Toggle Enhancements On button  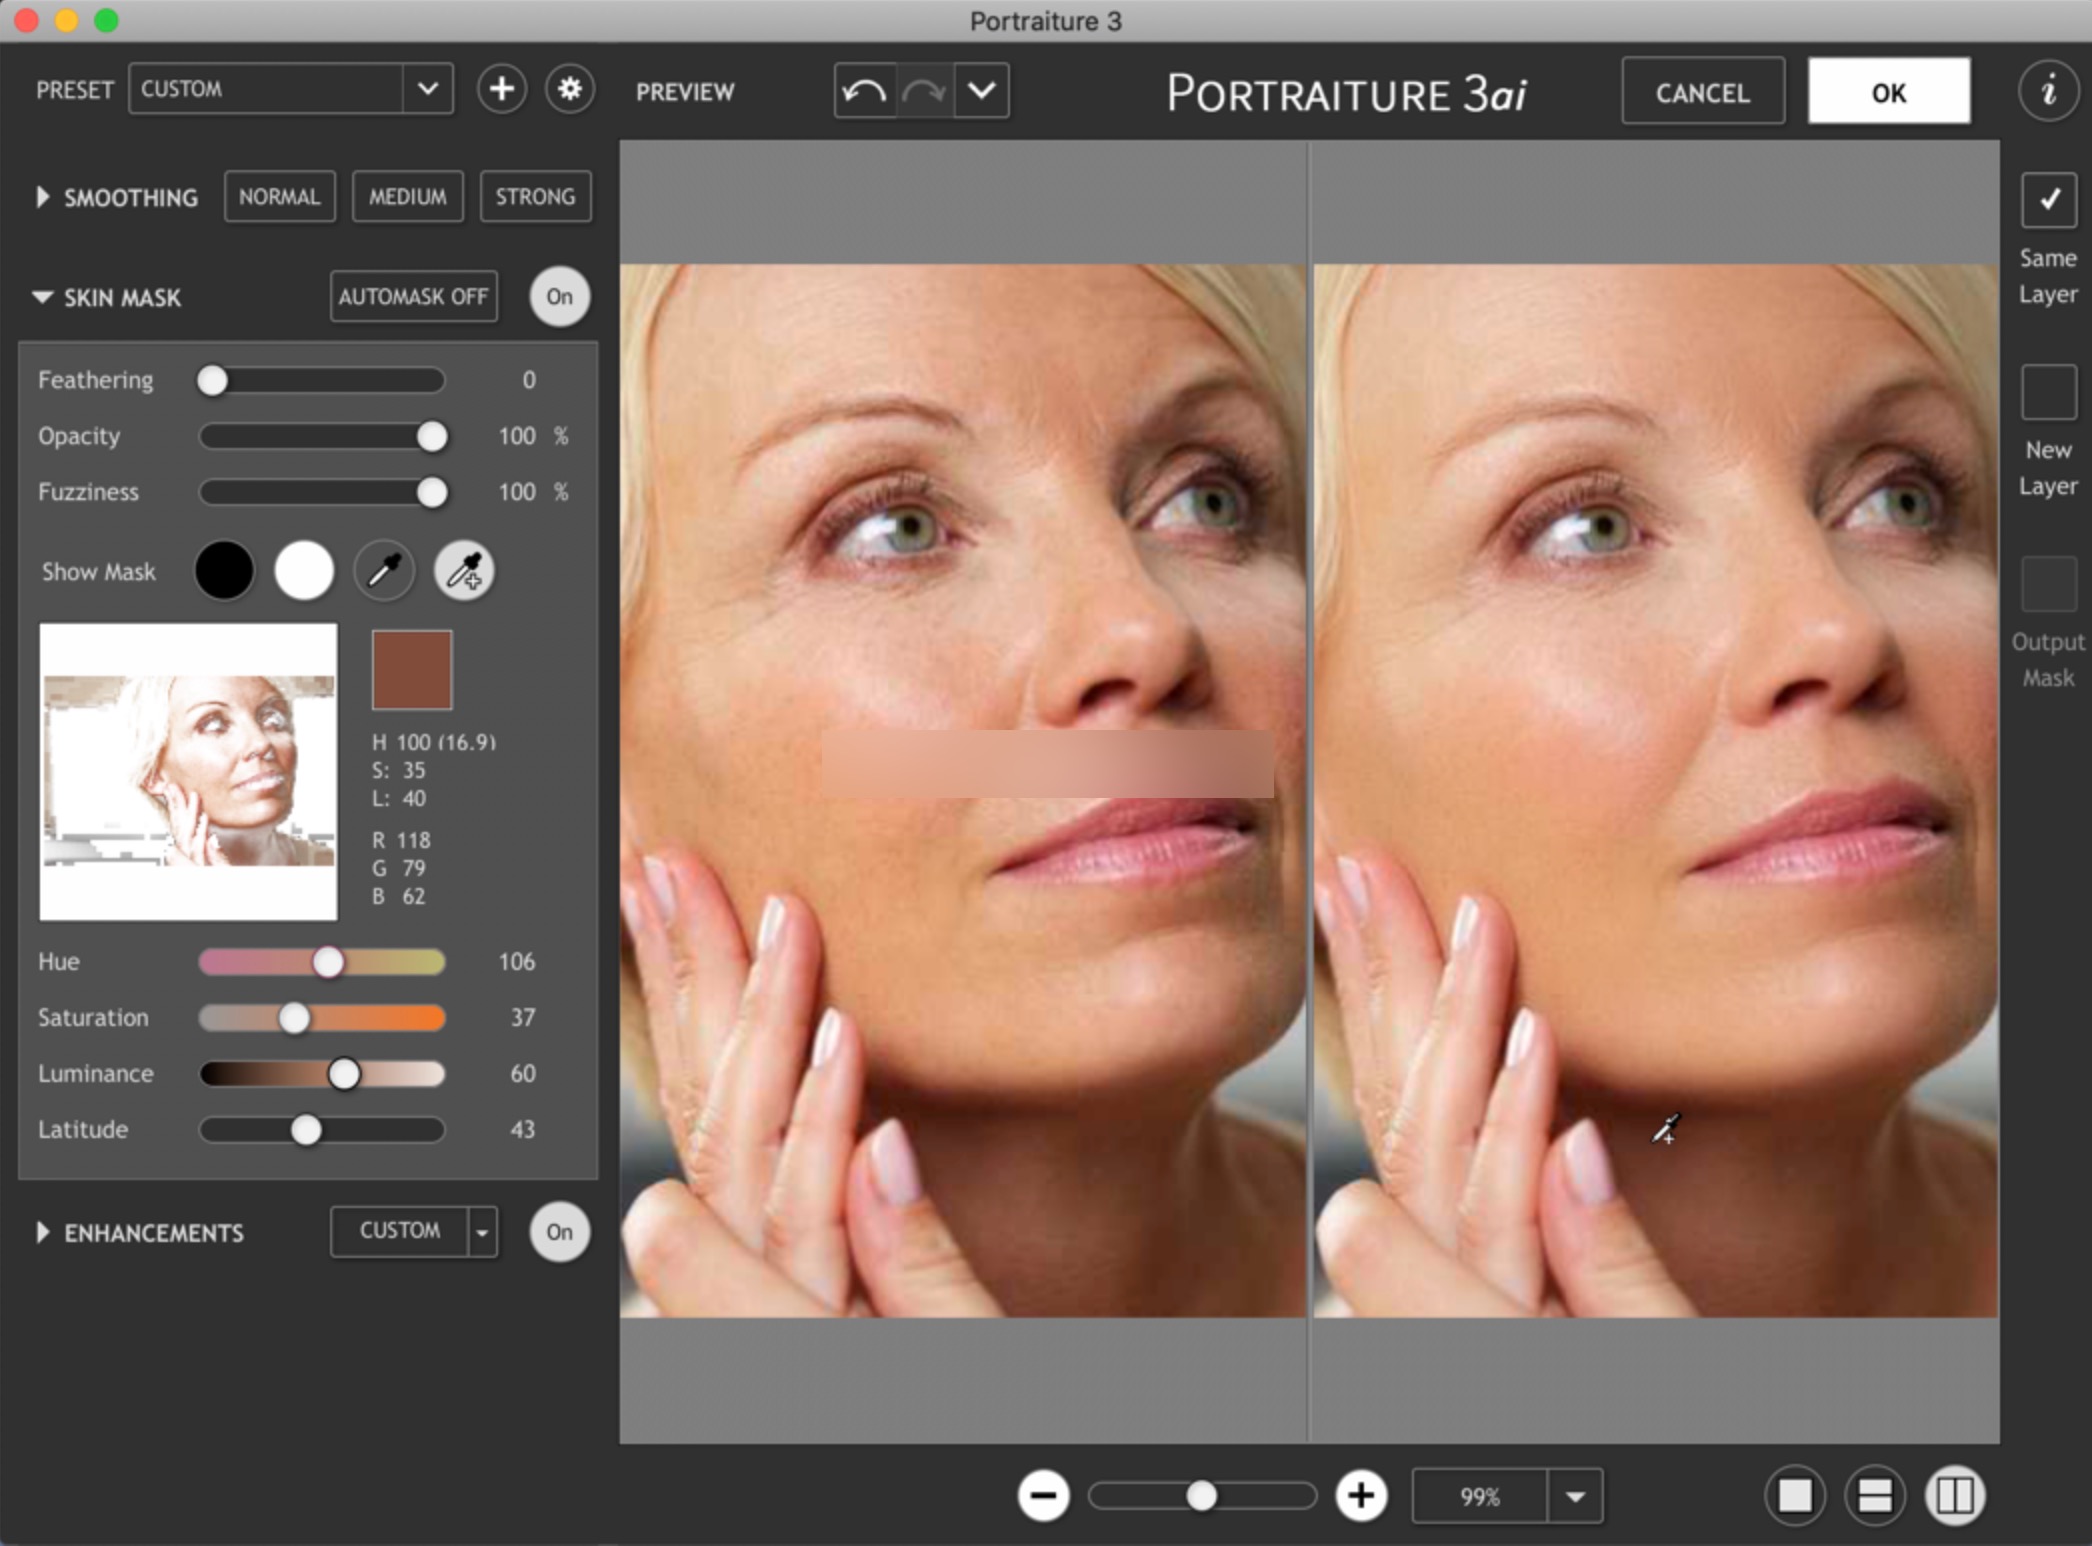(559, 1231)
